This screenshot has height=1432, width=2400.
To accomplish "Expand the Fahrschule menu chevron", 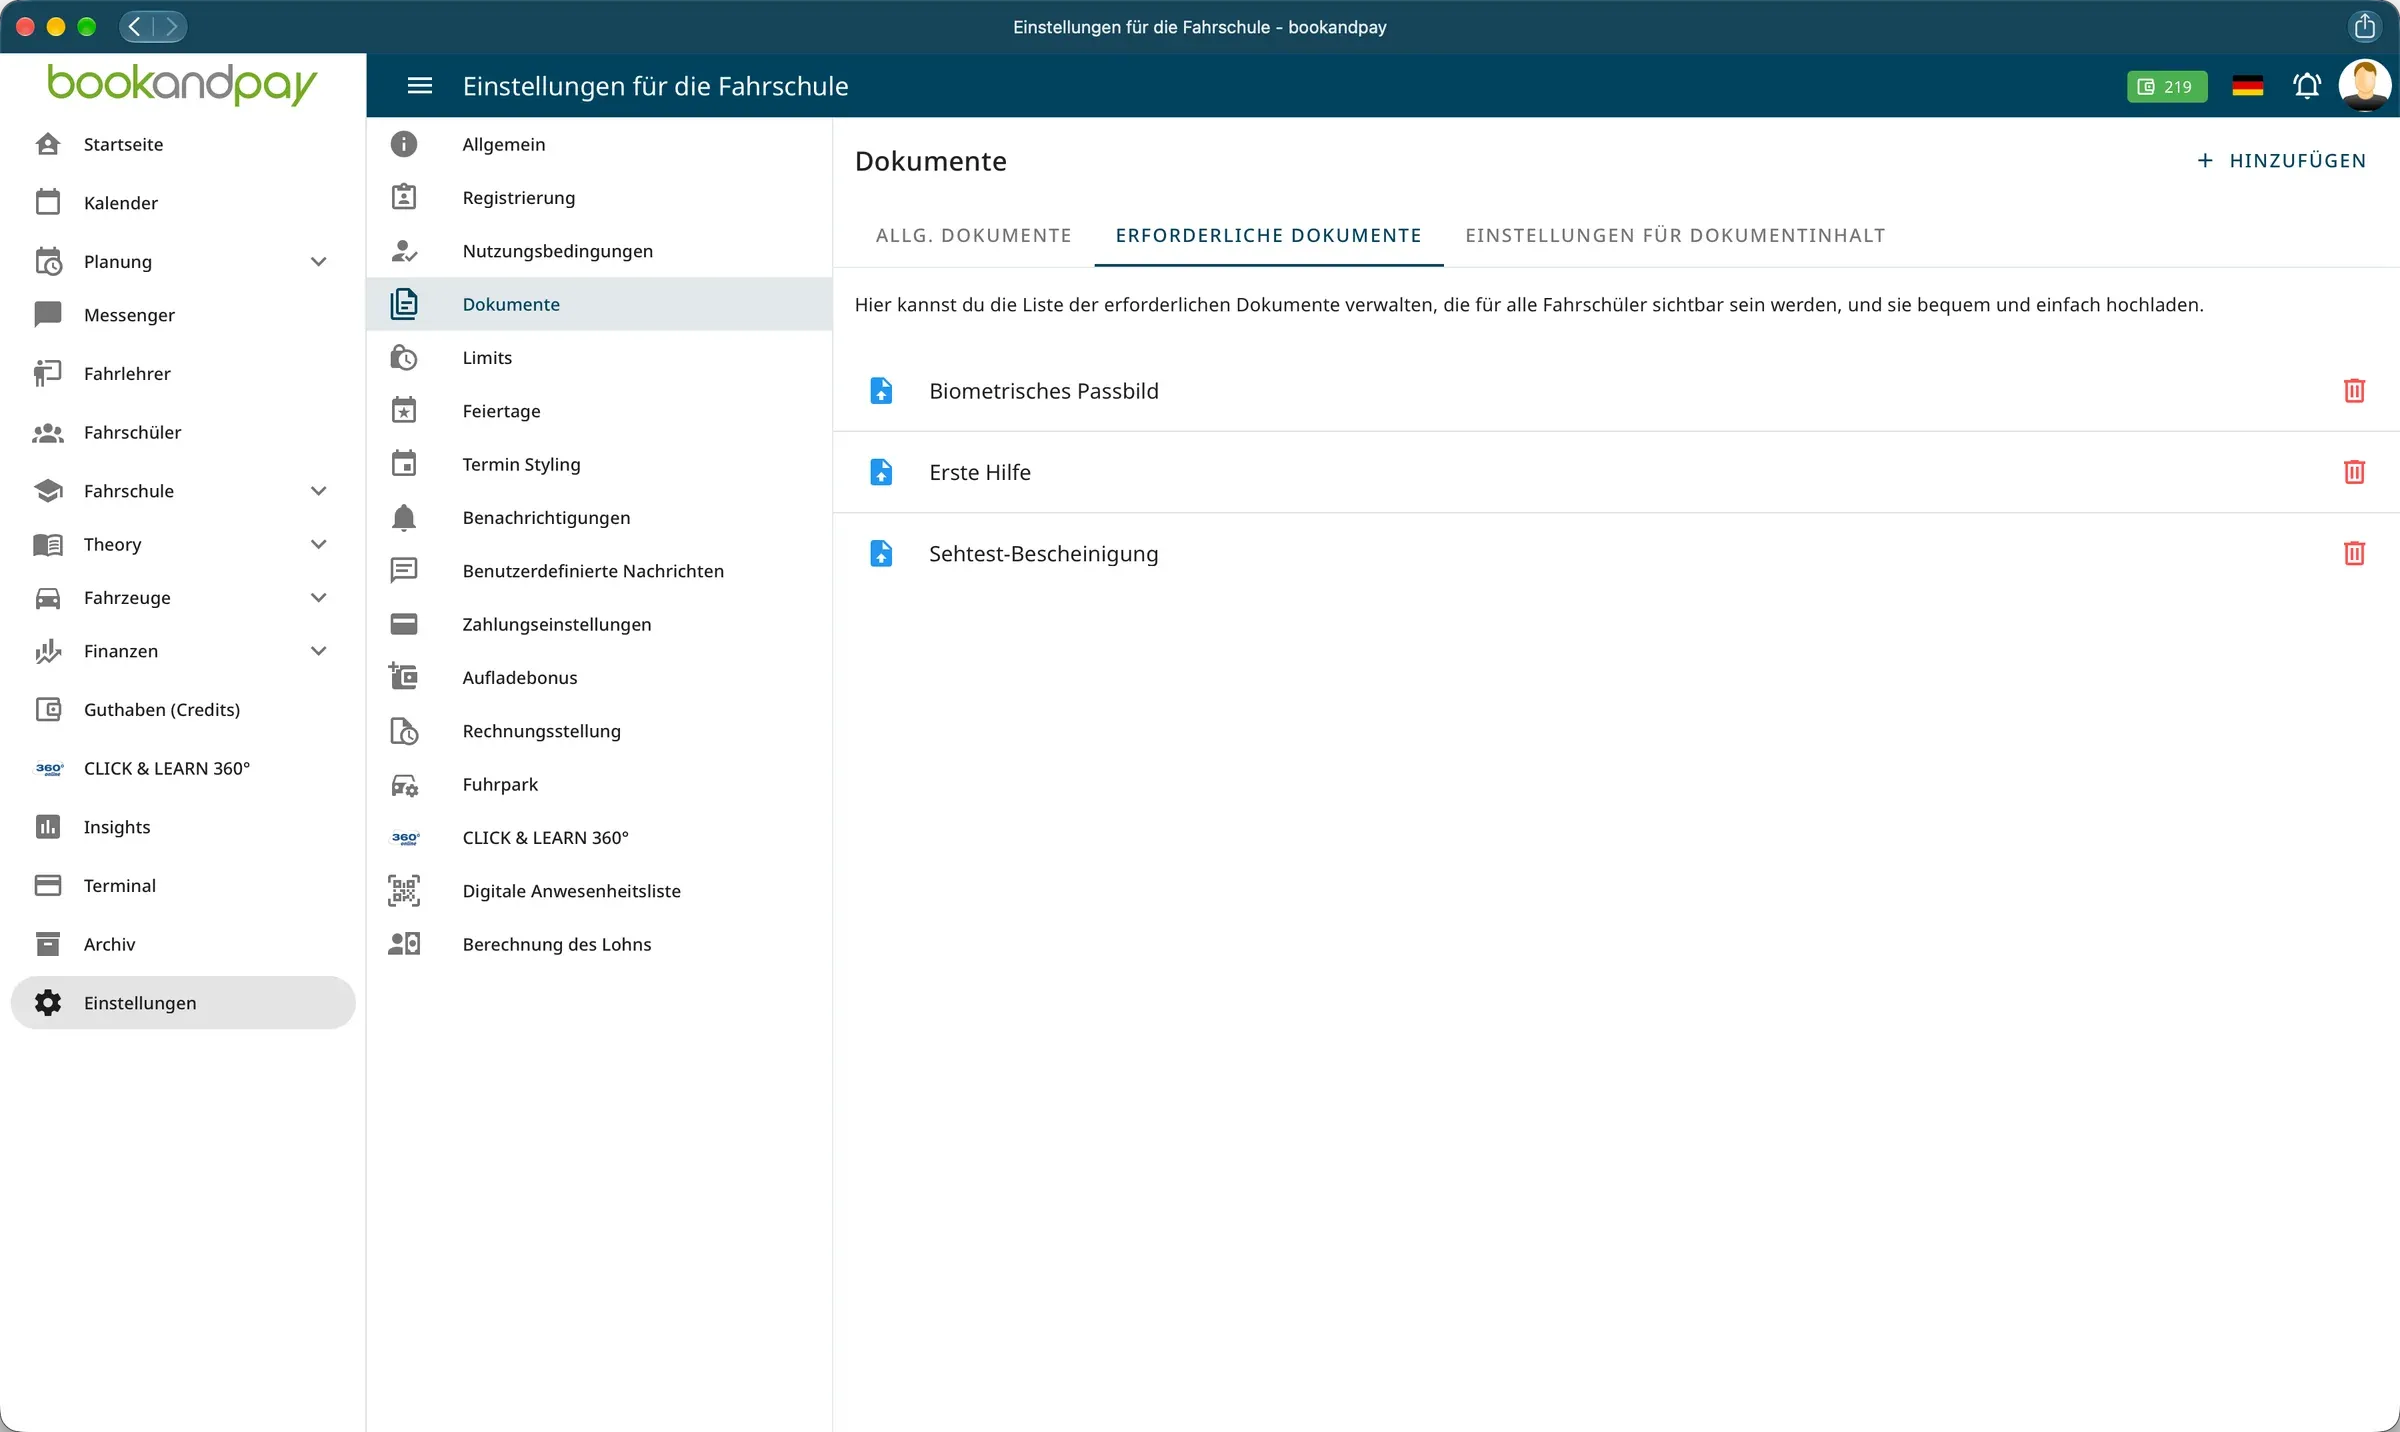I will (x=319, y=491).
